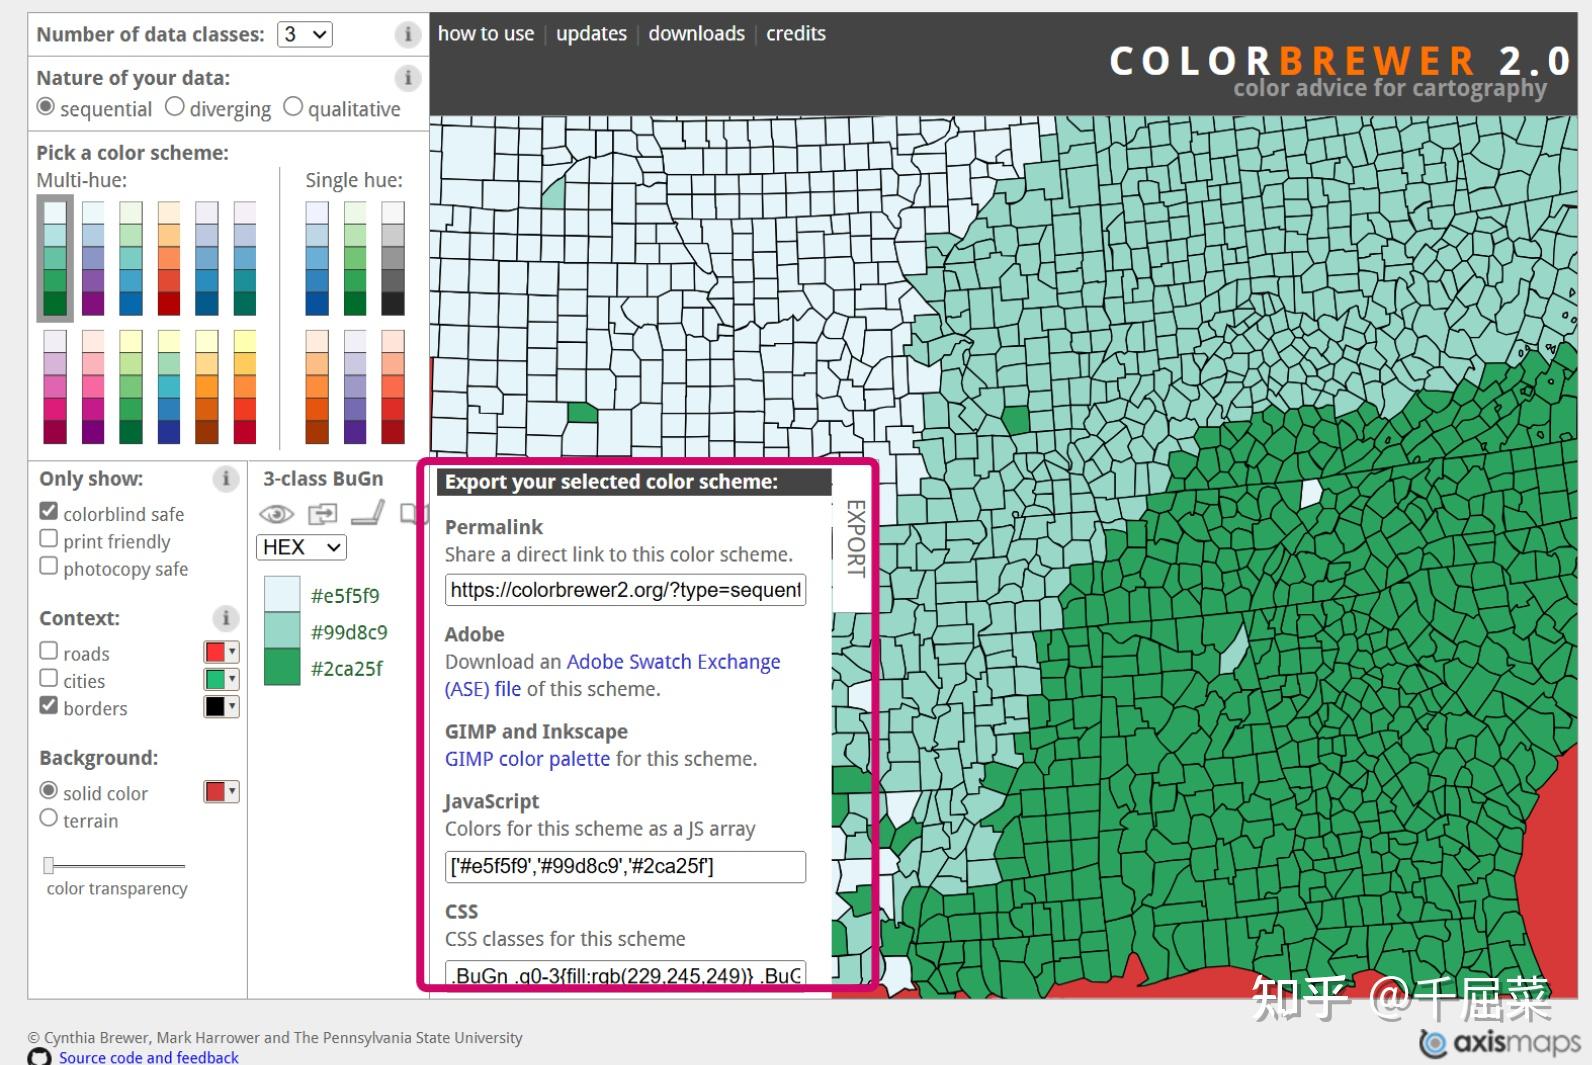Pick the orange-to-red multi-hue scheme
The height and width of the screenshot is (1065, 1592).
(x=169, y=258)
